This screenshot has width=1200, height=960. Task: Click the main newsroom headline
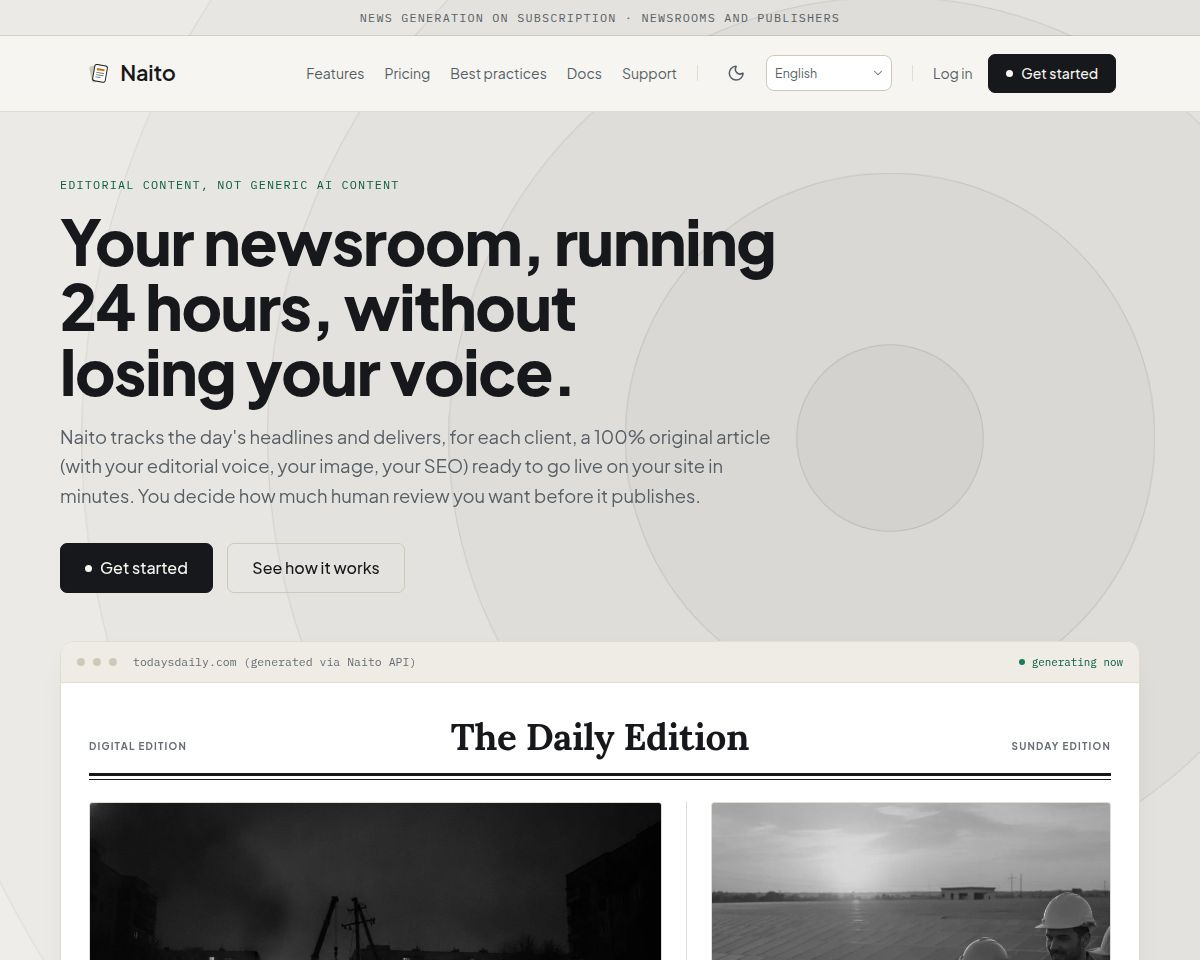(418, 308)
